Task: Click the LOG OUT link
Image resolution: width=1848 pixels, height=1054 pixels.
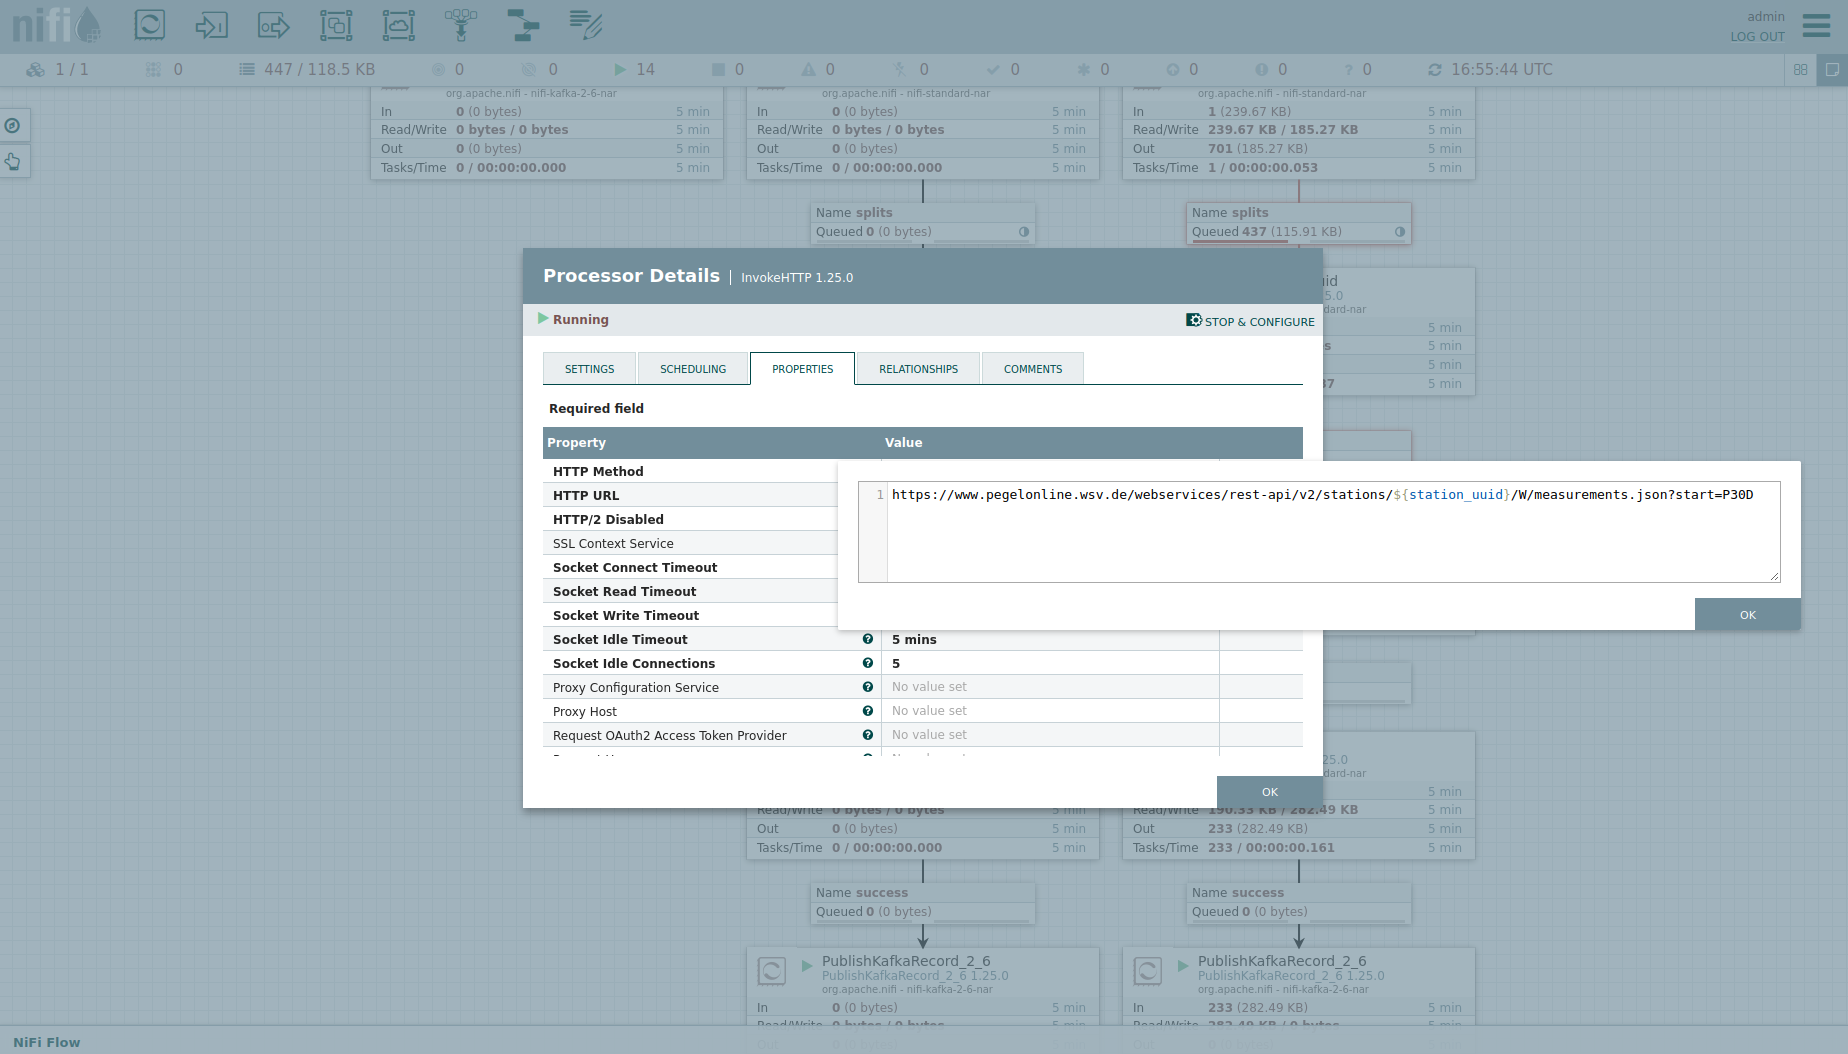Action: [1757, 37]
